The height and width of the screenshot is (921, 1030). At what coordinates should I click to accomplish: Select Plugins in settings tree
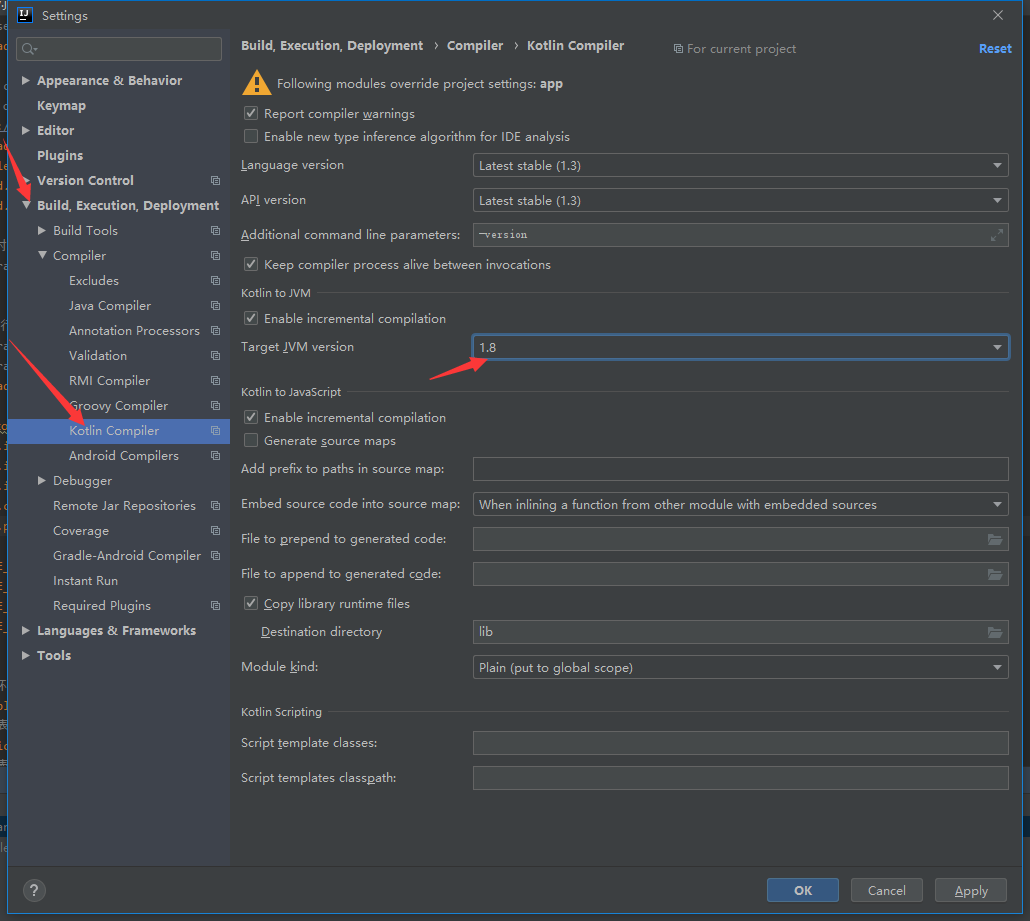pos(60,156)
